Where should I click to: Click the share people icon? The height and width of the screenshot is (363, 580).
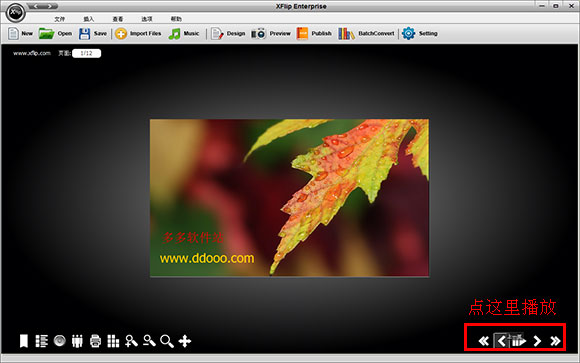(77, 341)
